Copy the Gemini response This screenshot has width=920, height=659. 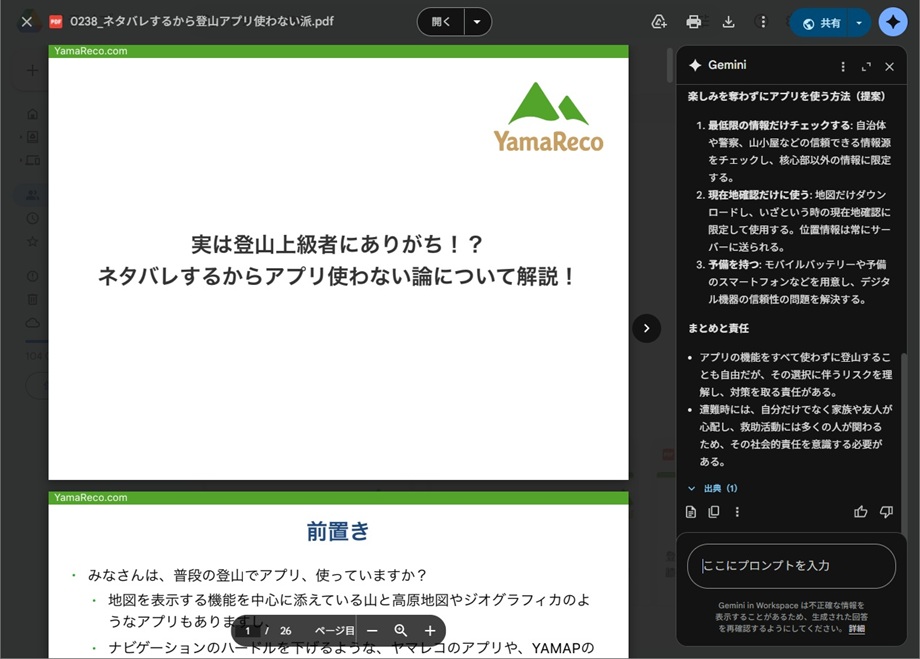click(x=714, y=512)
